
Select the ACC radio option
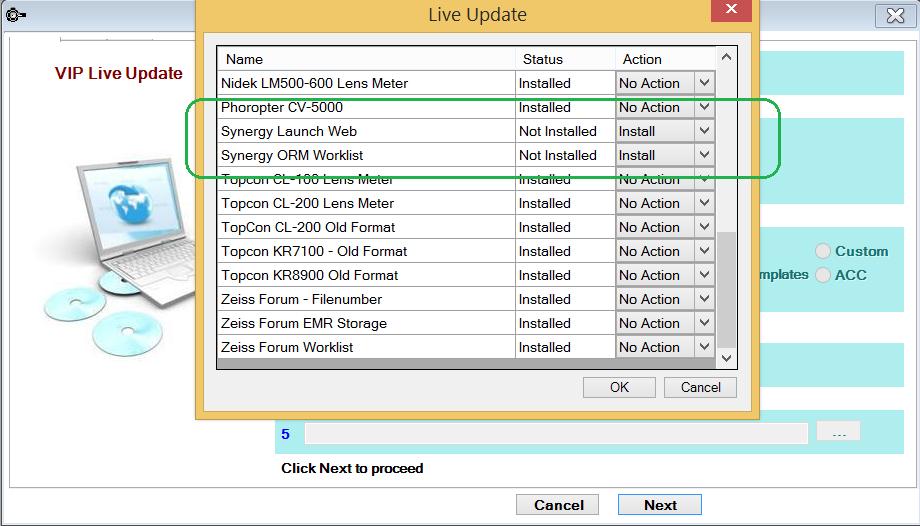coord(823,275)
